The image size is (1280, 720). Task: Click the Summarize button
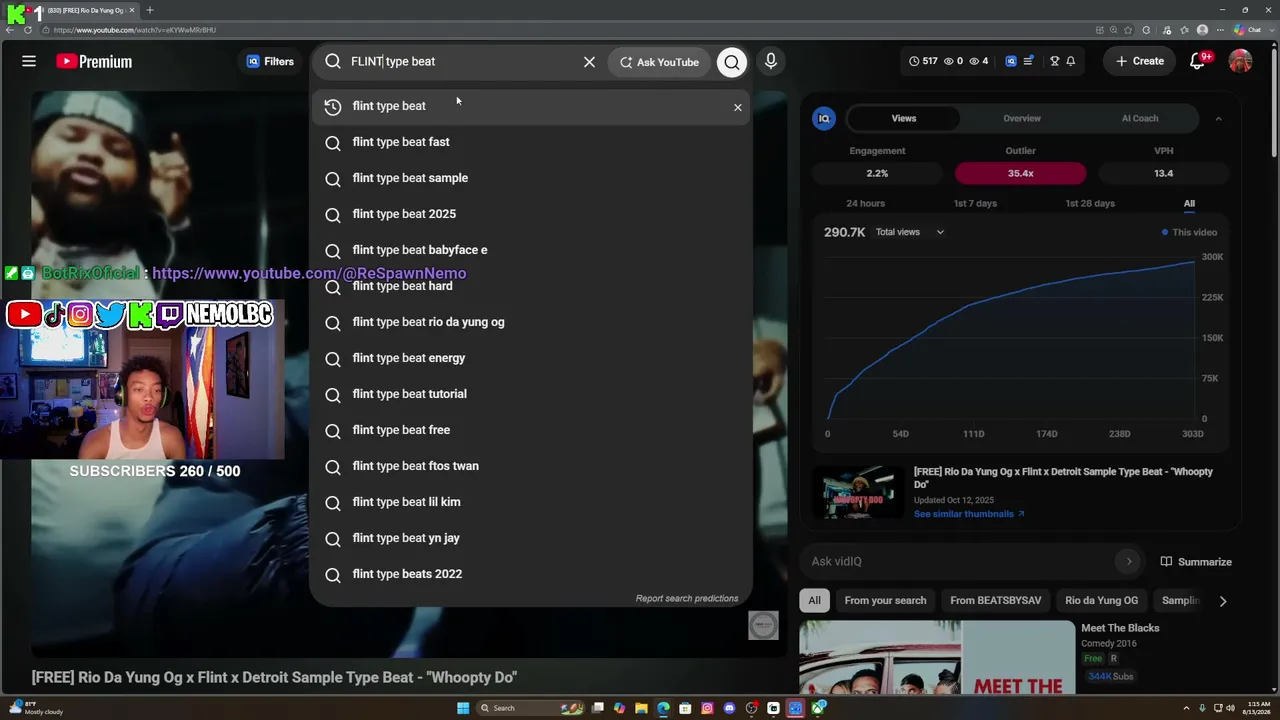(x=1195, y=561)
